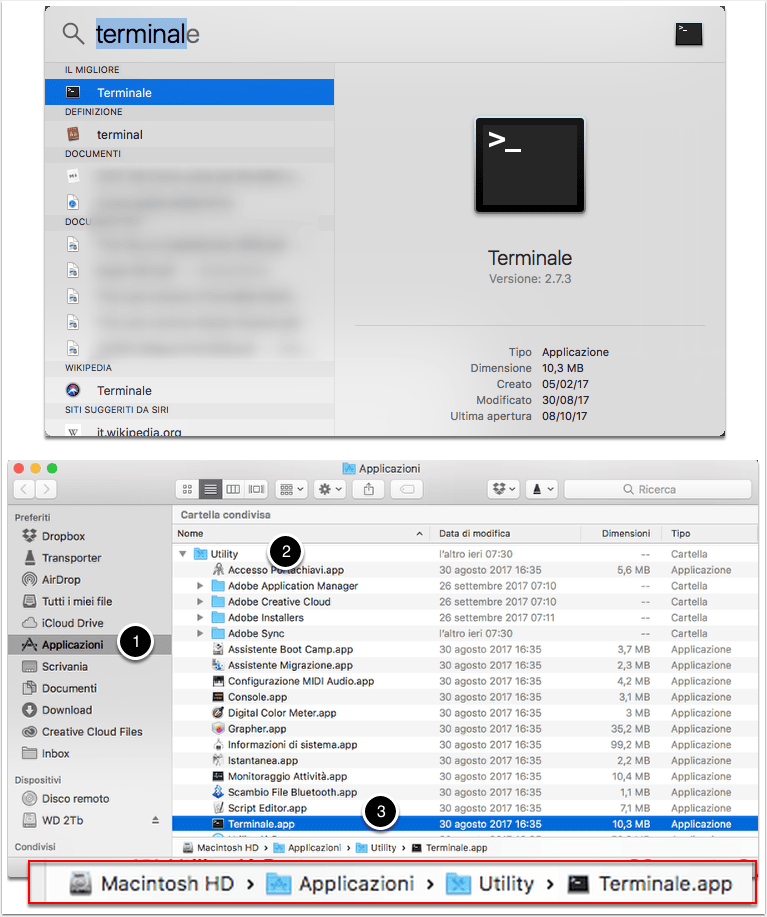
Task: Open Transporter in the sidebar
Action: pyautogui.click(x=90, y=557)
